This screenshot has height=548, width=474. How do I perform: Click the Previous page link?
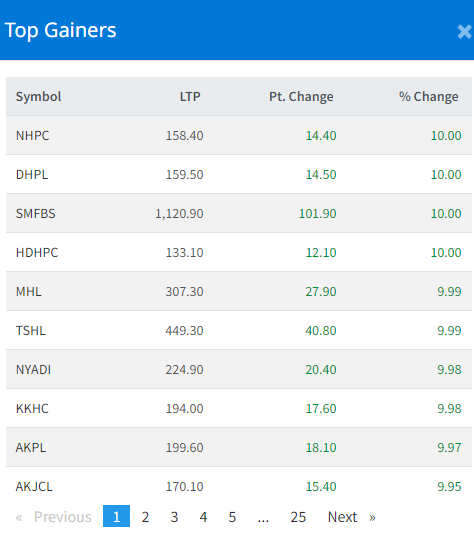click(63, 516)
